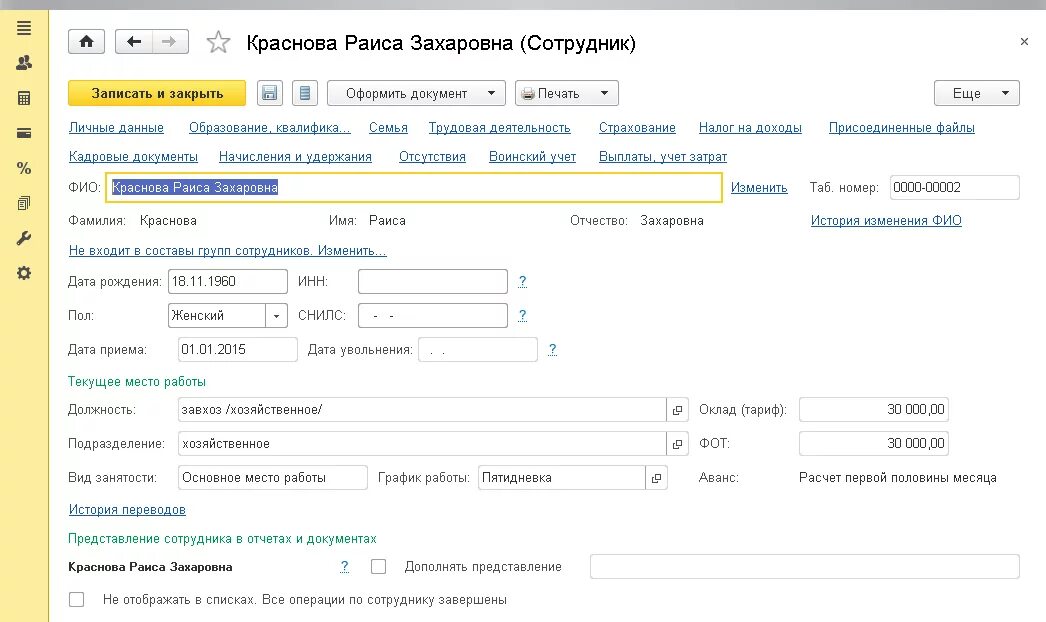The width and height of the screenshot is (1046, 622).
Task: Open the document list icon button
Action: click(x=305, y=93)
